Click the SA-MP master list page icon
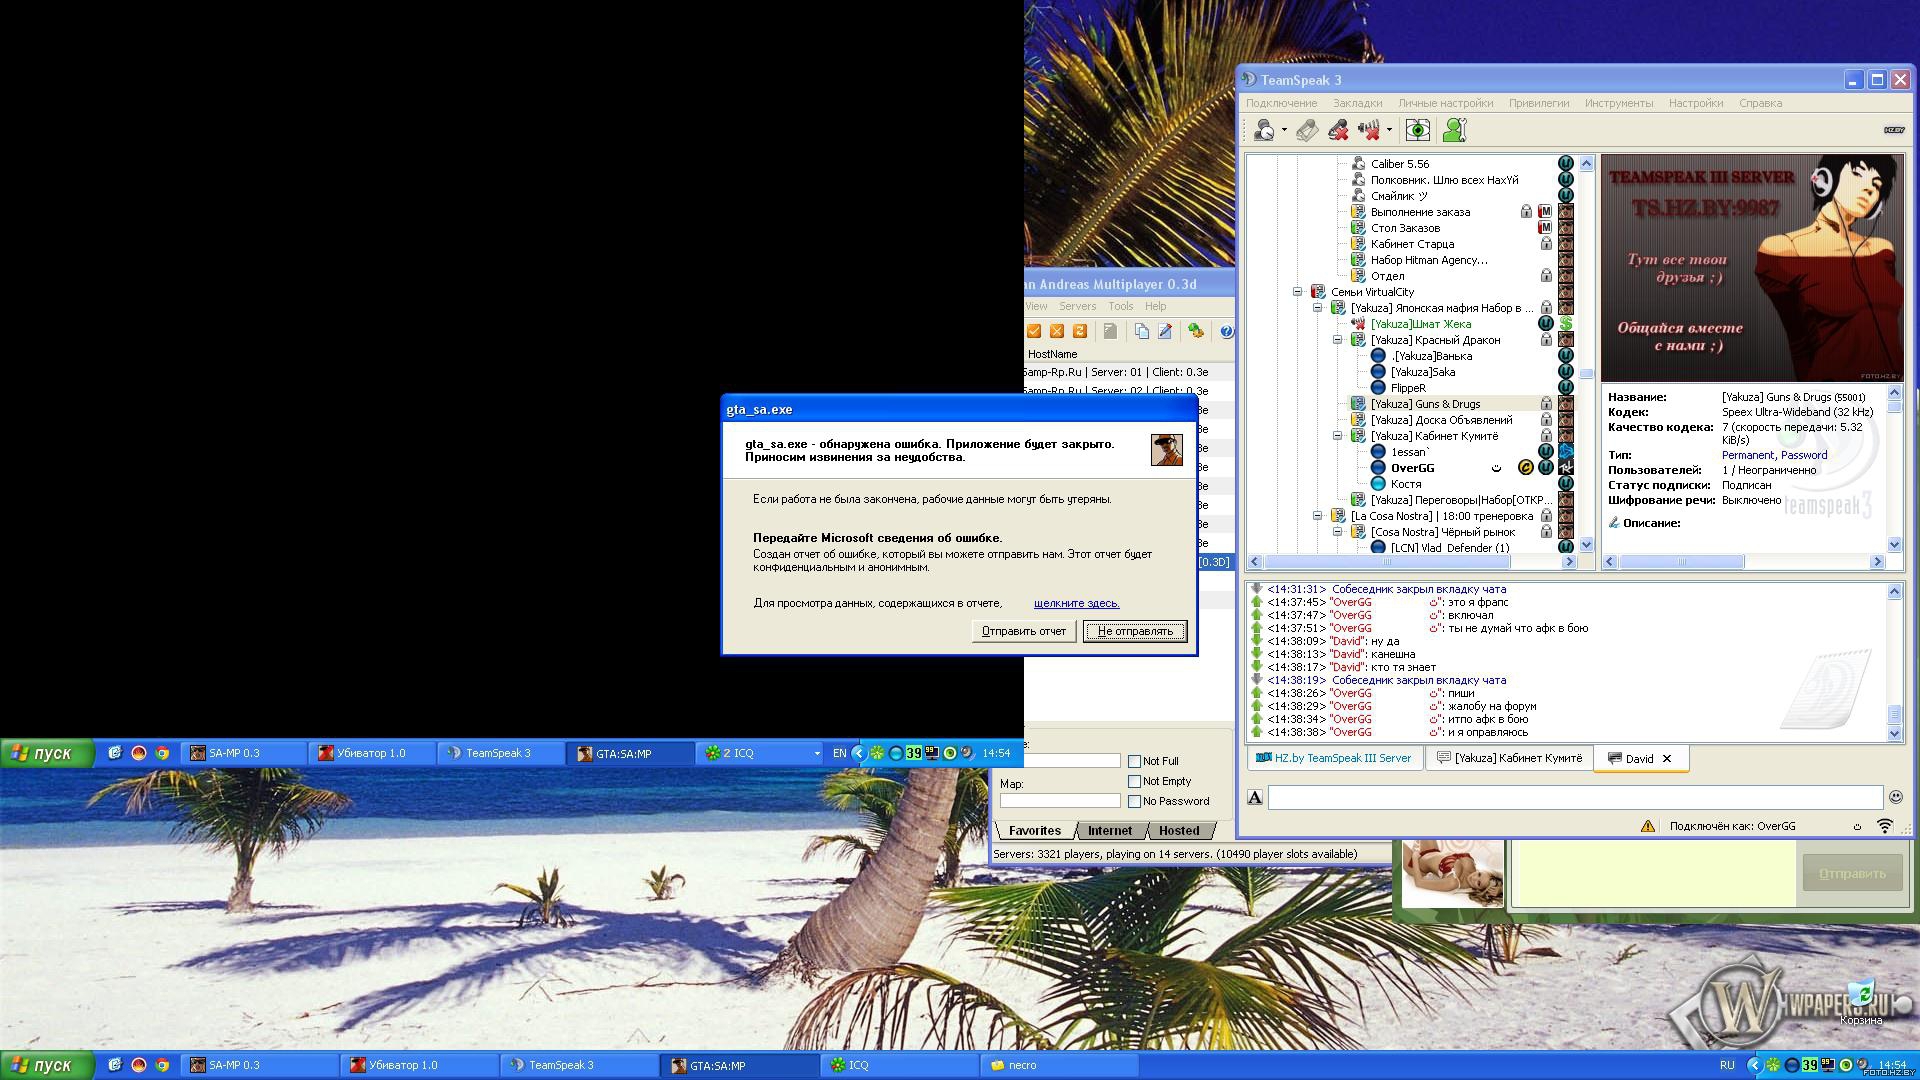The height and width of the screenshot is (1080, 1920). click(1110, 331)
